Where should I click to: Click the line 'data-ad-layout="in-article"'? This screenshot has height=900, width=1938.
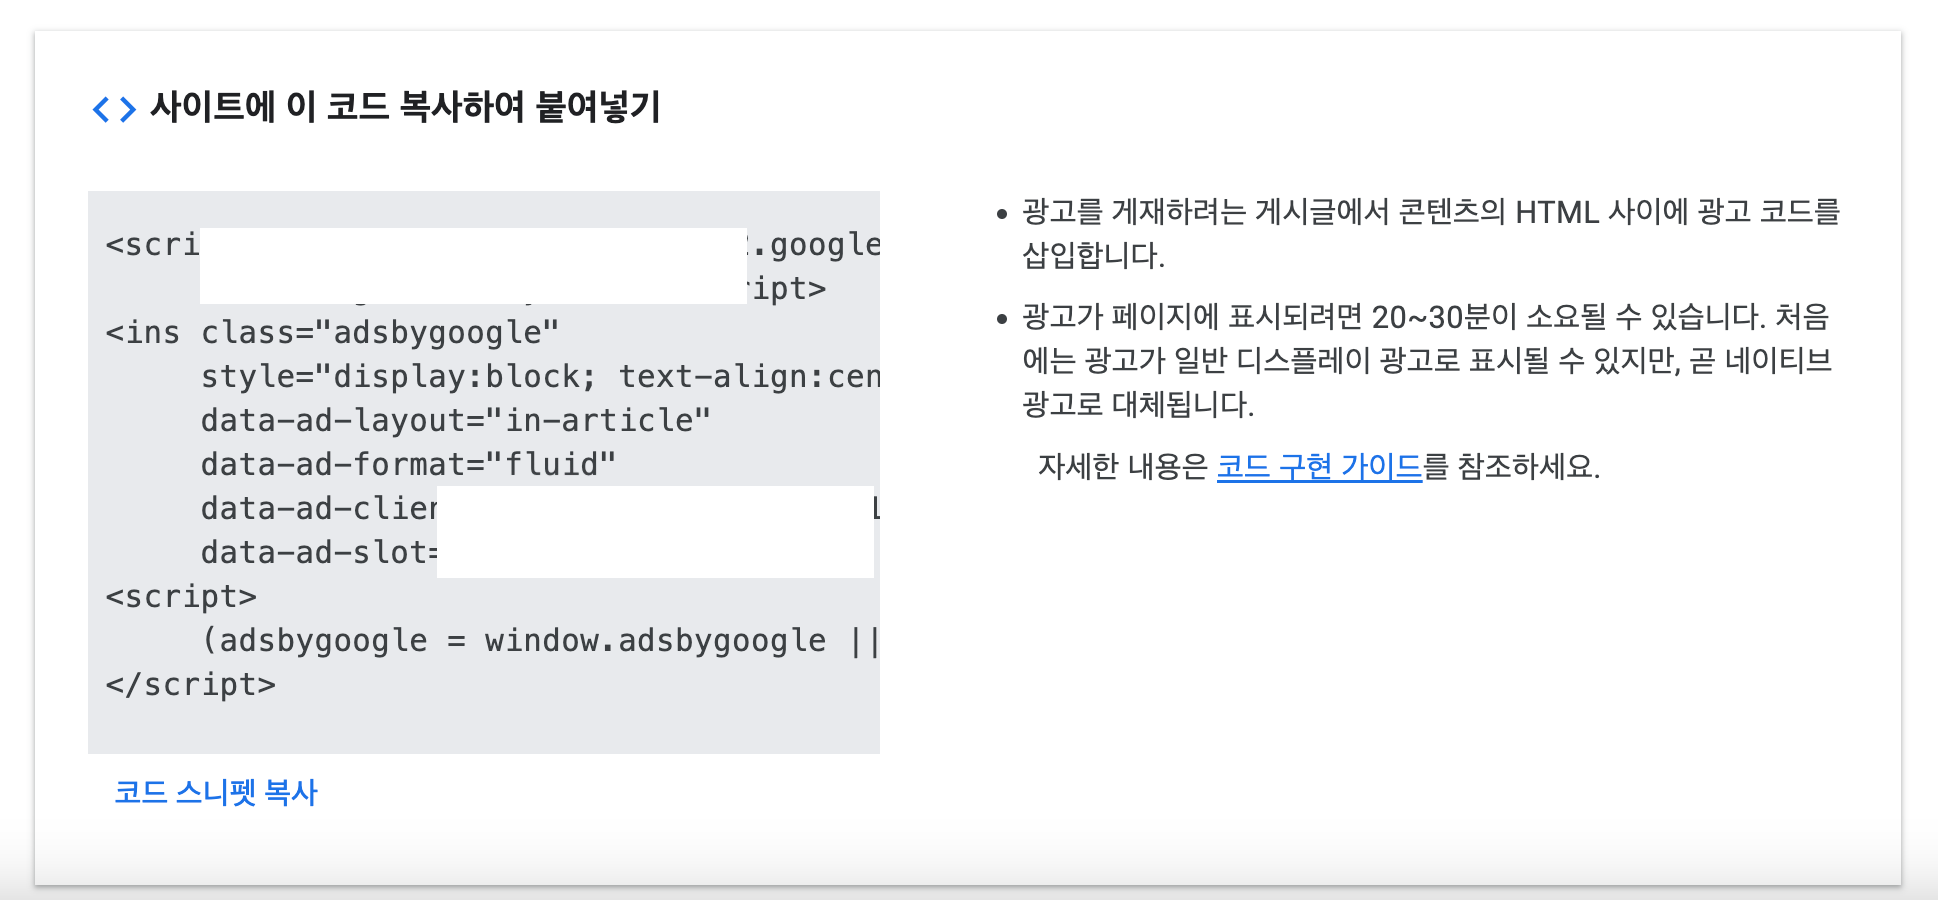456,420
